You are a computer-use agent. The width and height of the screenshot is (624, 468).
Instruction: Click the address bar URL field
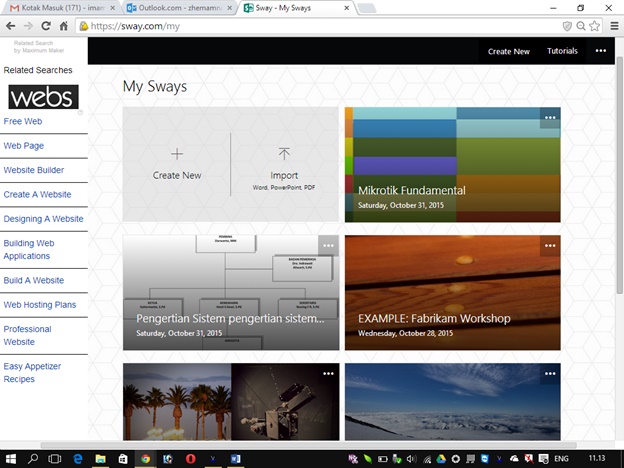coord(318,26)
